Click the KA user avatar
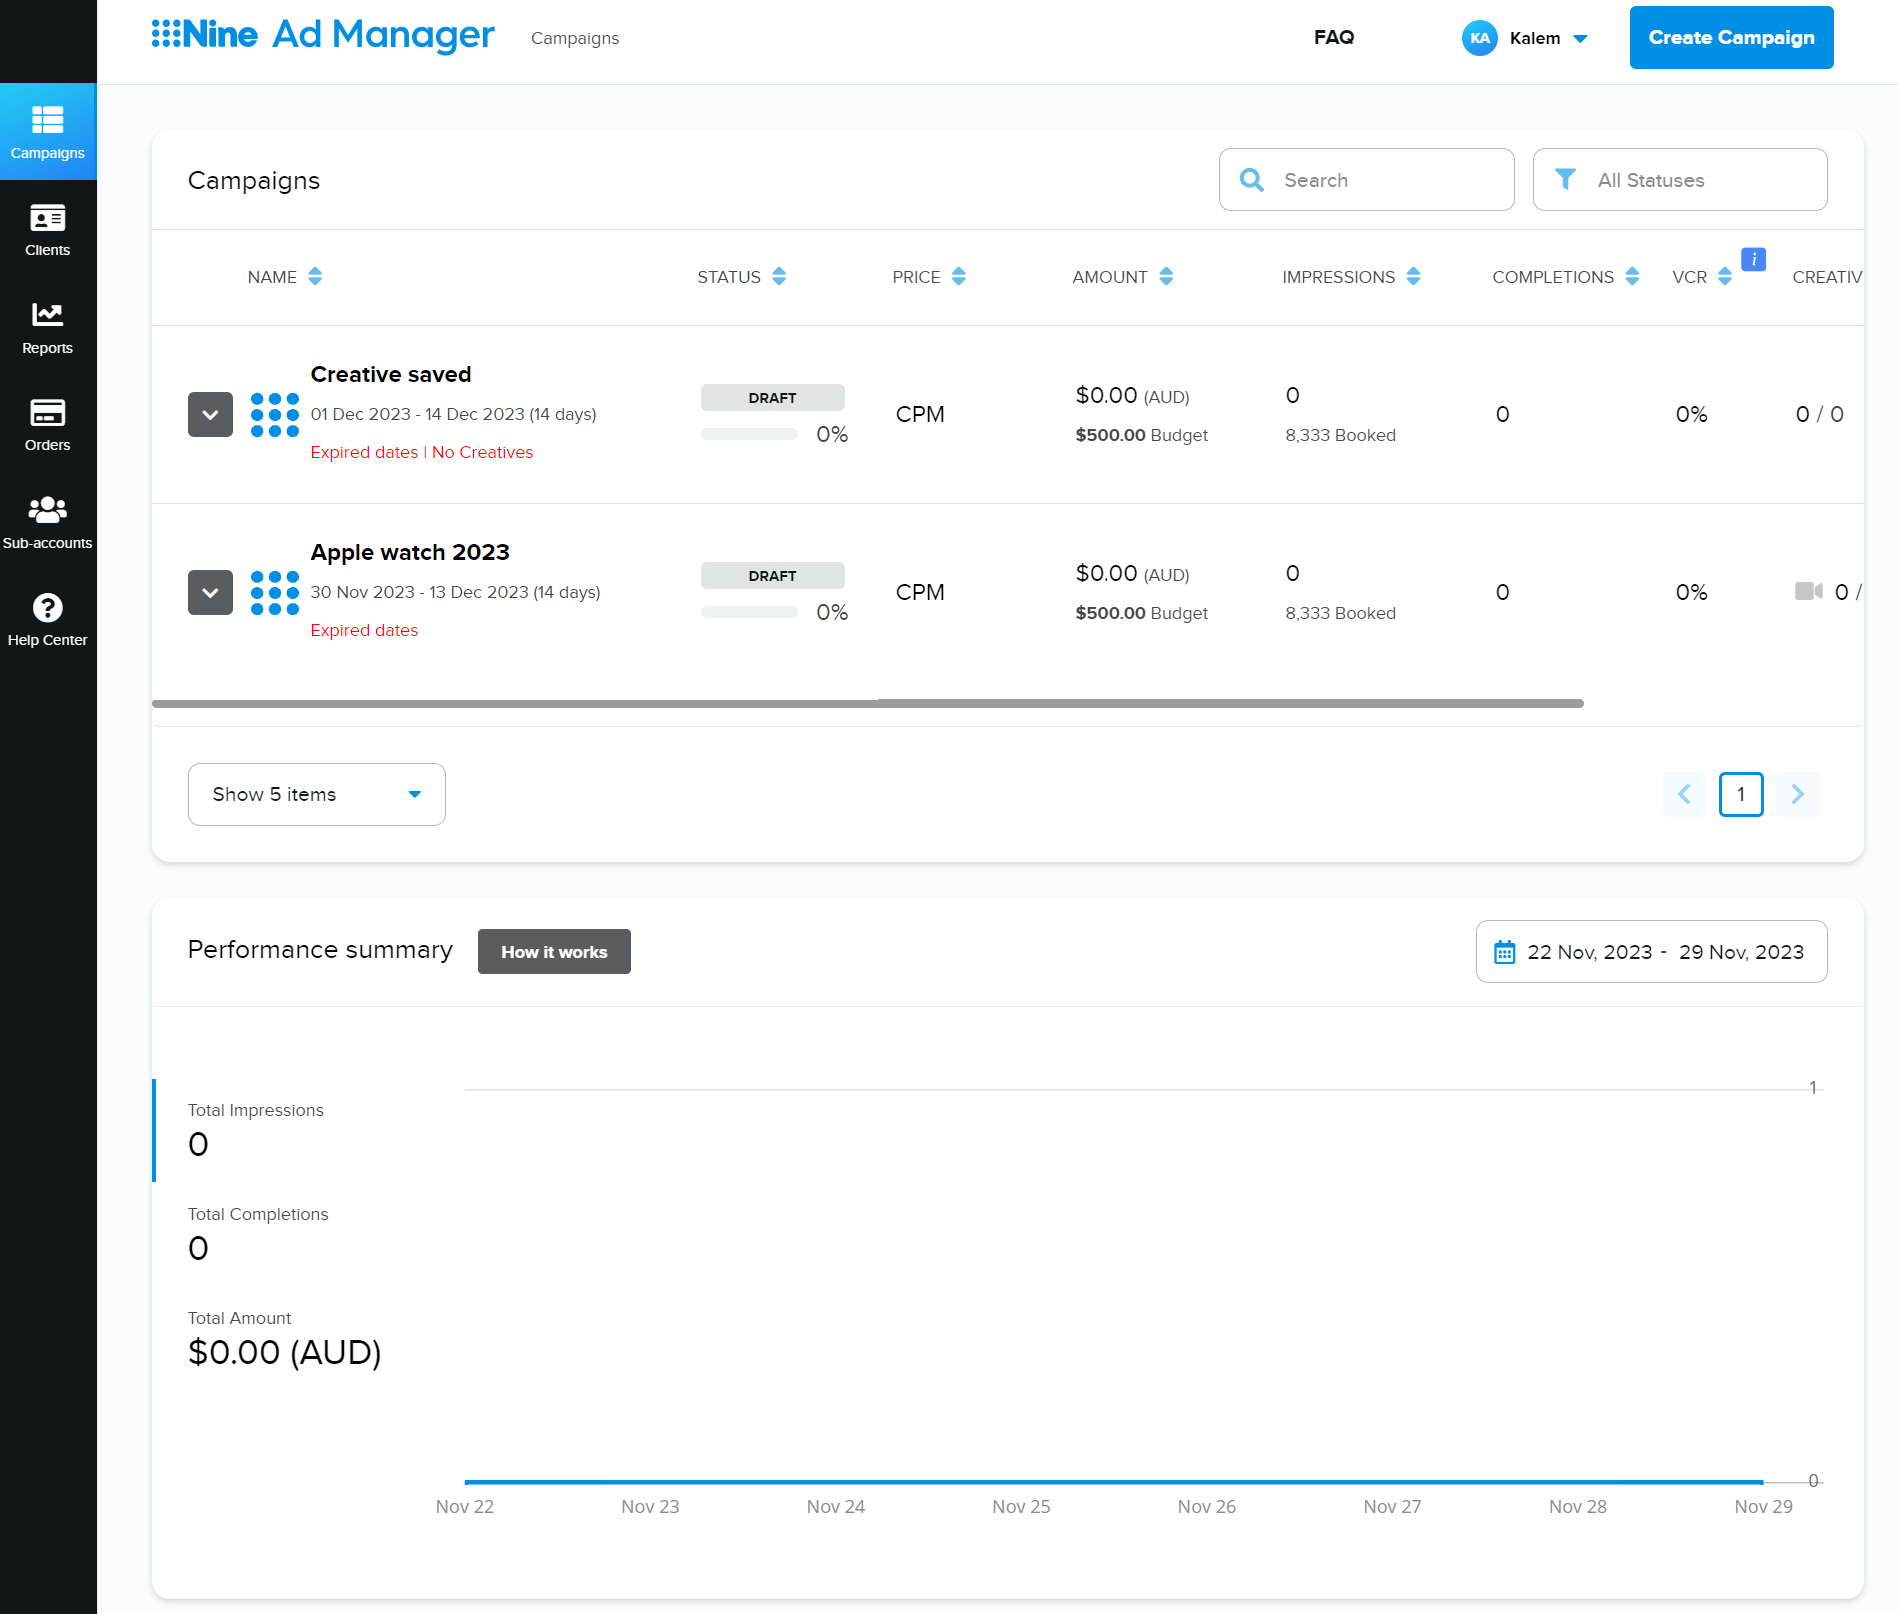The width and height of the screenshot is (1898, 1614). 1480,38
